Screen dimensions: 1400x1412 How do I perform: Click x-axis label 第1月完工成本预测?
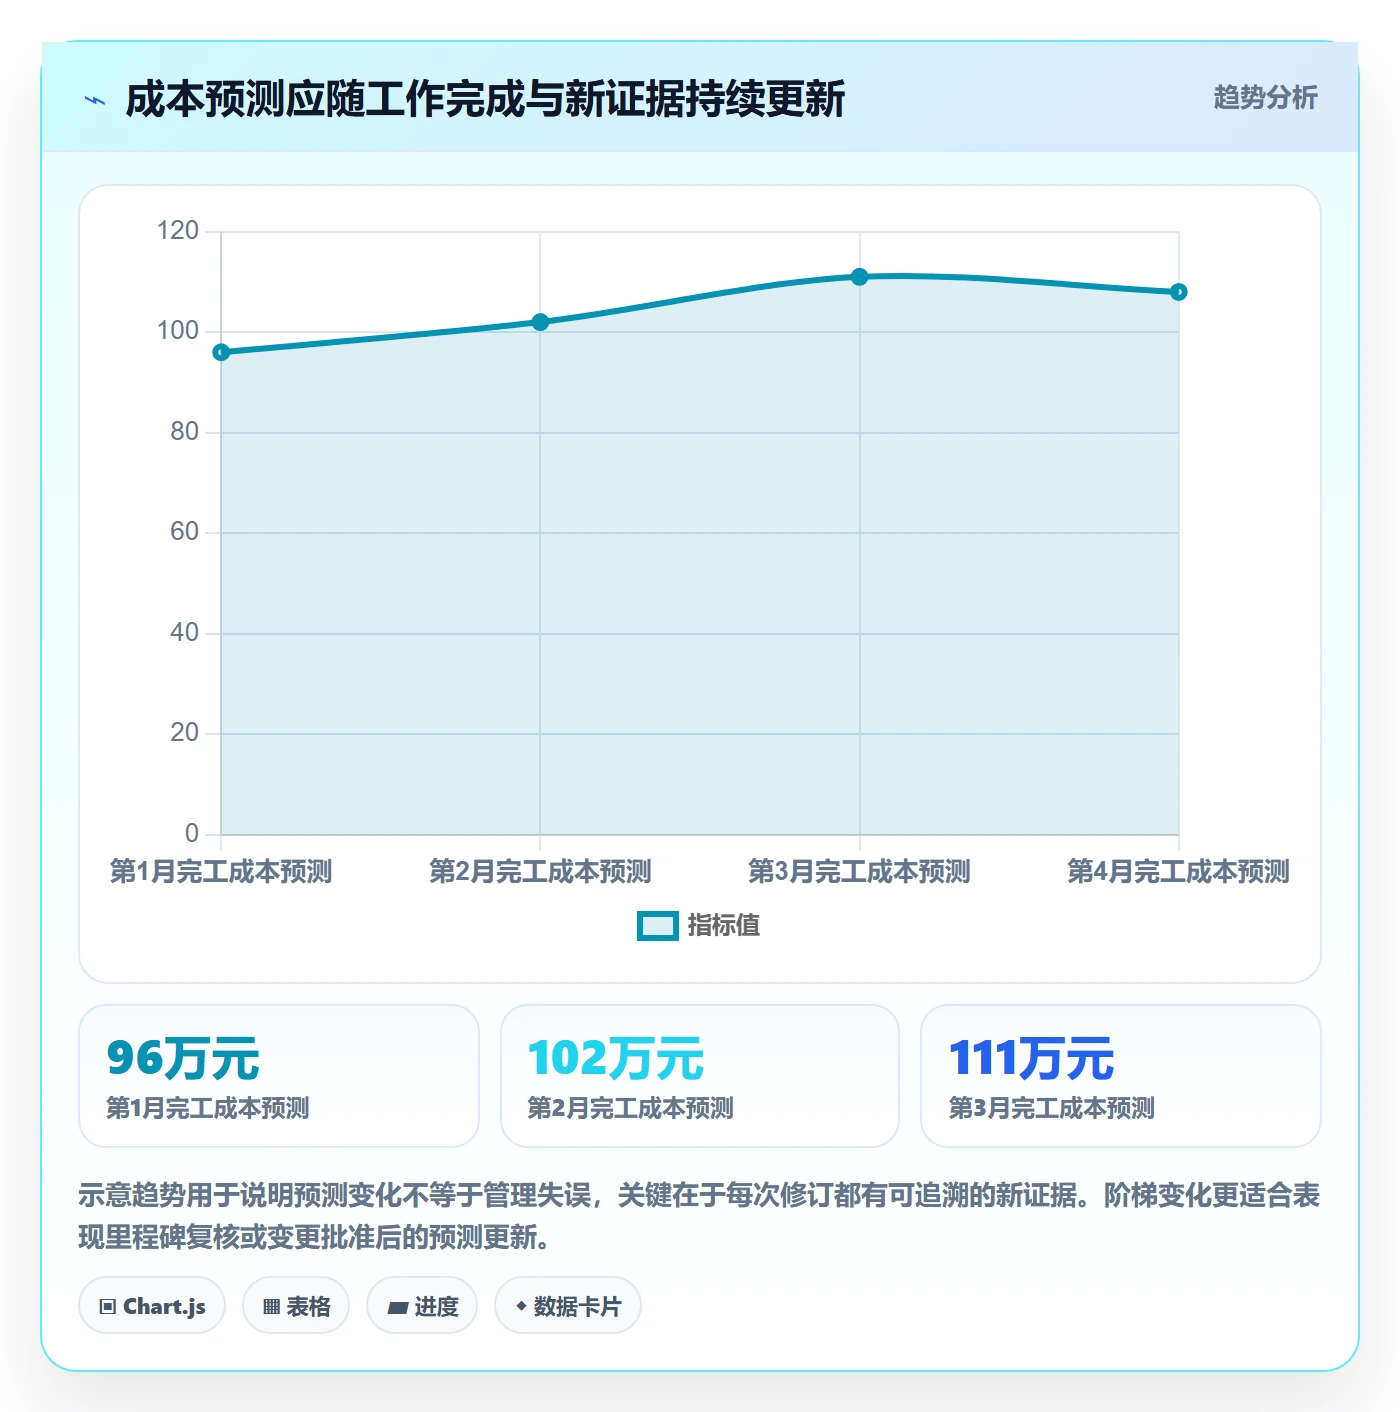click(x=221, y=871)
